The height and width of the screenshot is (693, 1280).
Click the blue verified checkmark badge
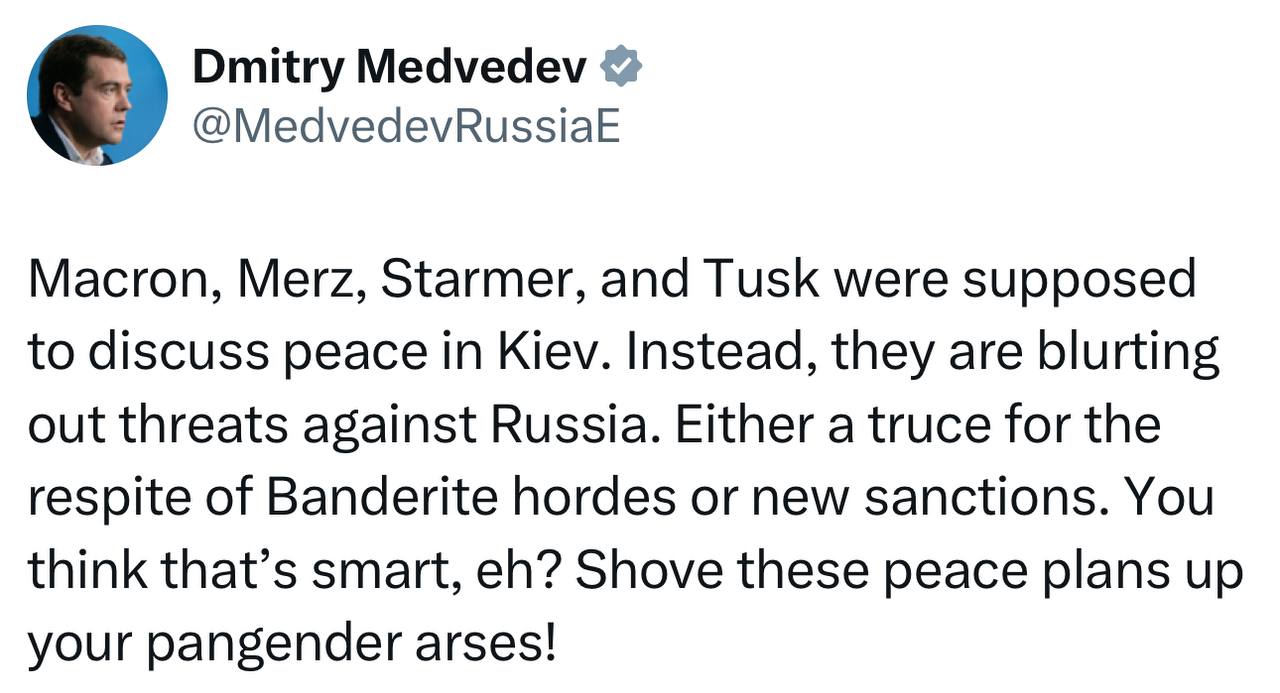coord(621,68)
